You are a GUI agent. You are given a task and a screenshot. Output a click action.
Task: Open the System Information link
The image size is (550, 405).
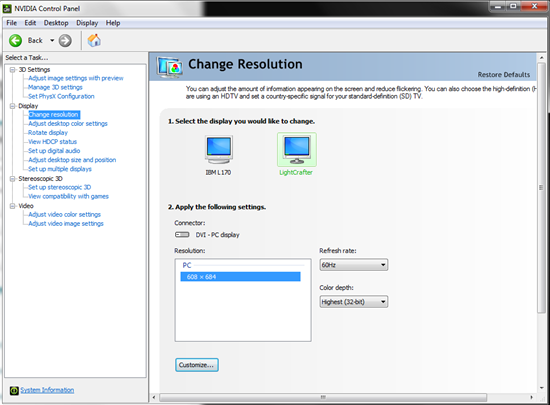coord(47,390)
